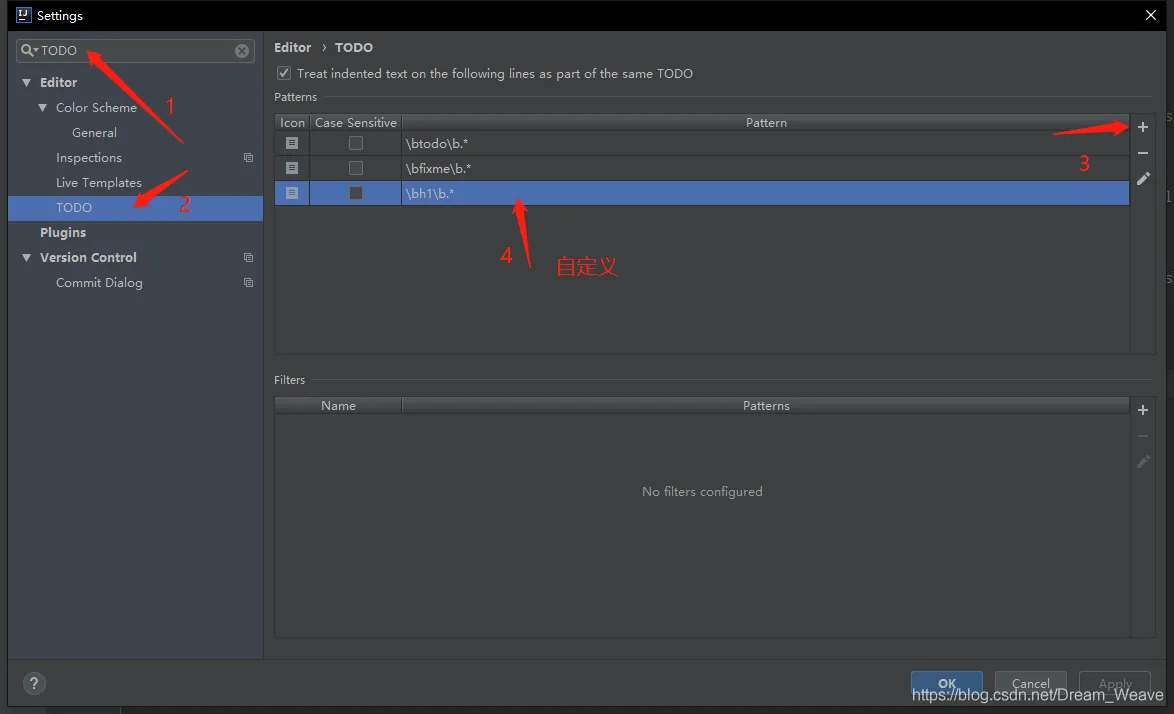Click the OK button
The height and width of the screenshot is (714, 1174).
click(x=946, y=683)
